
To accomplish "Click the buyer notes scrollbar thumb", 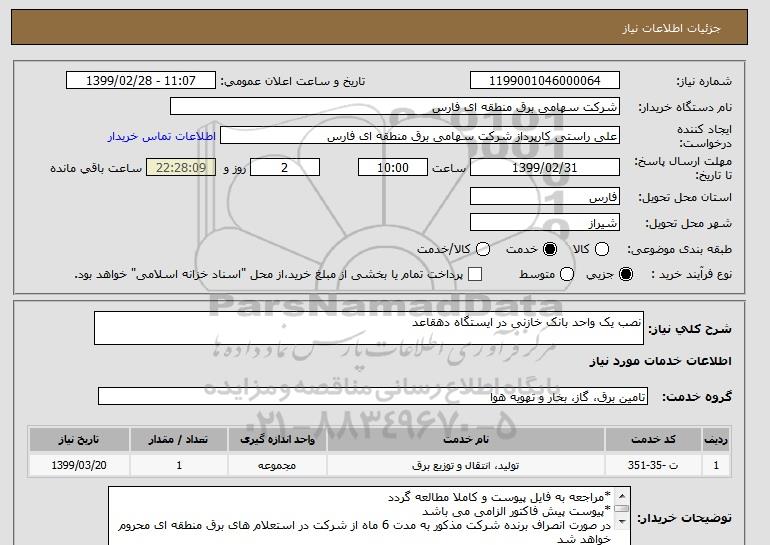I will click(x=622, y=509).
